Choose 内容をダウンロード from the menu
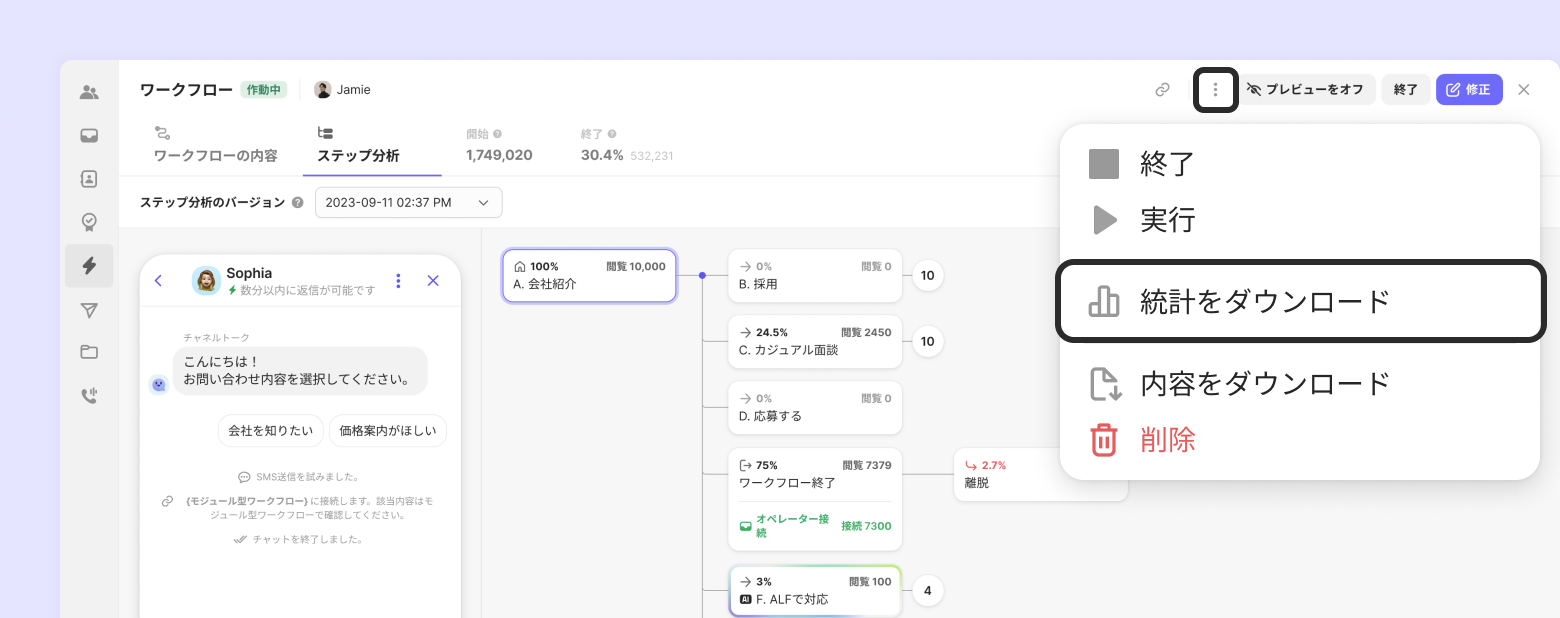Image resolution: width=1560 pixels, height=618 pixels. point(1265,383)
